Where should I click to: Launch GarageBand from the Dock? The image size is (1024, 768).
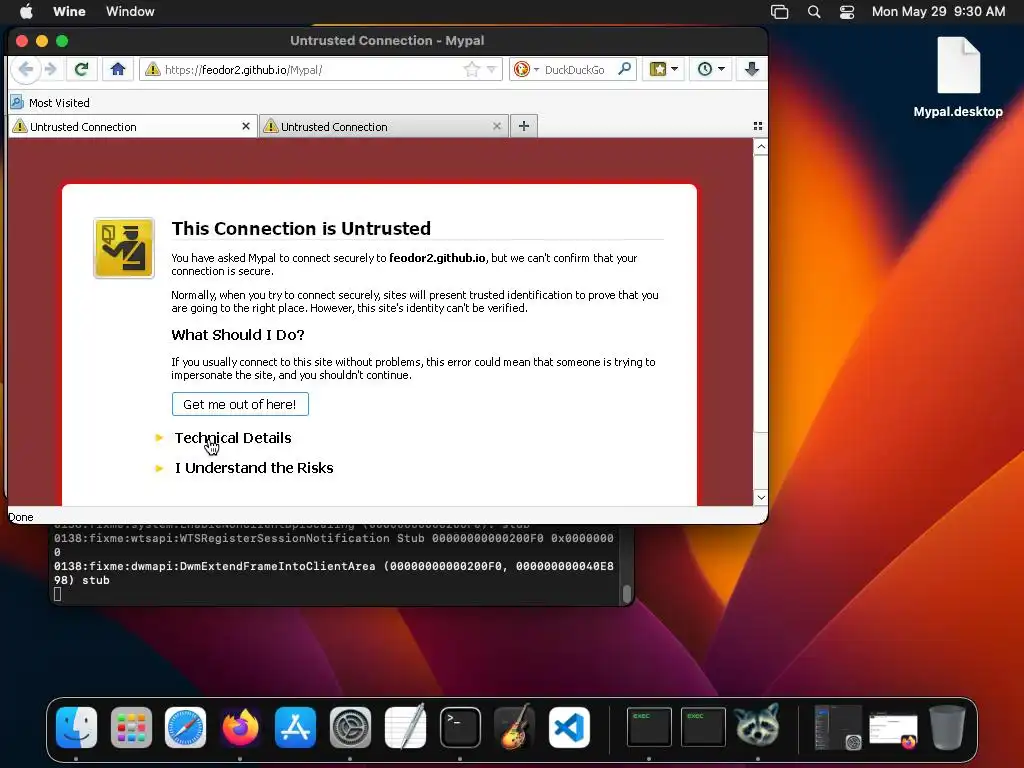pos(515,727)
